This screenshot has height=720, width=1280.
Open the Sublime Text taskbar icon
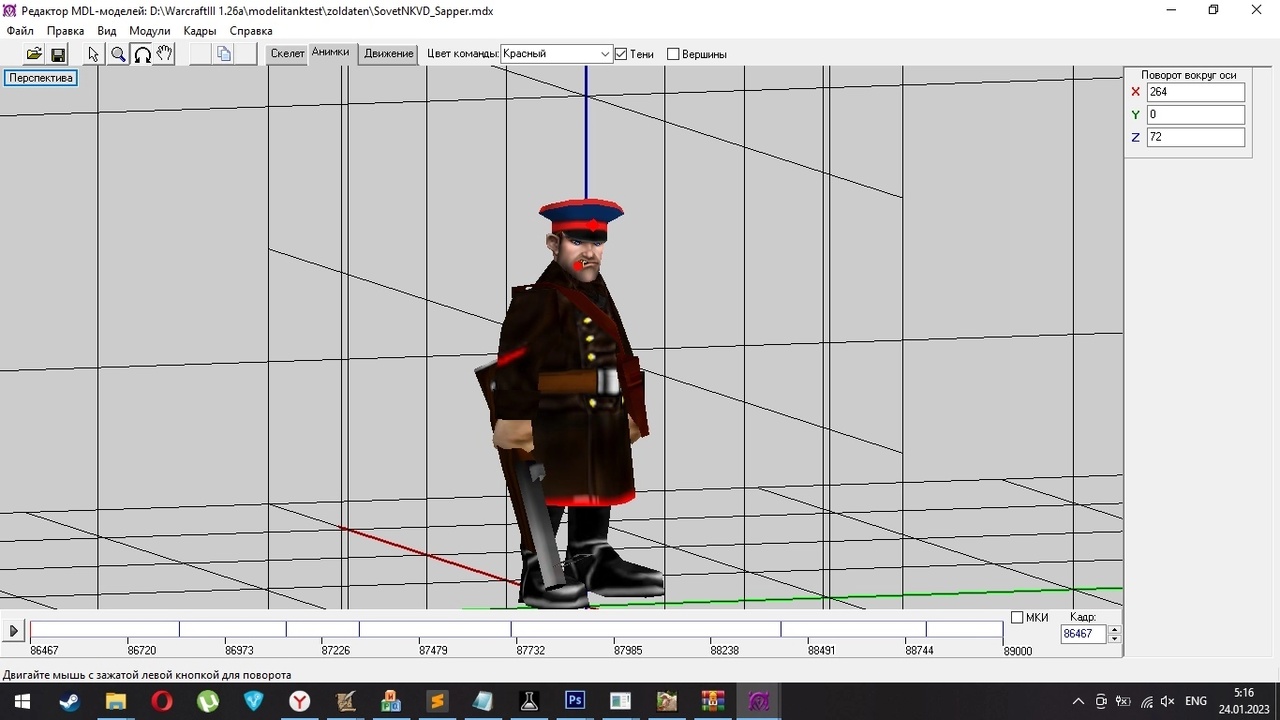point(437,701)
